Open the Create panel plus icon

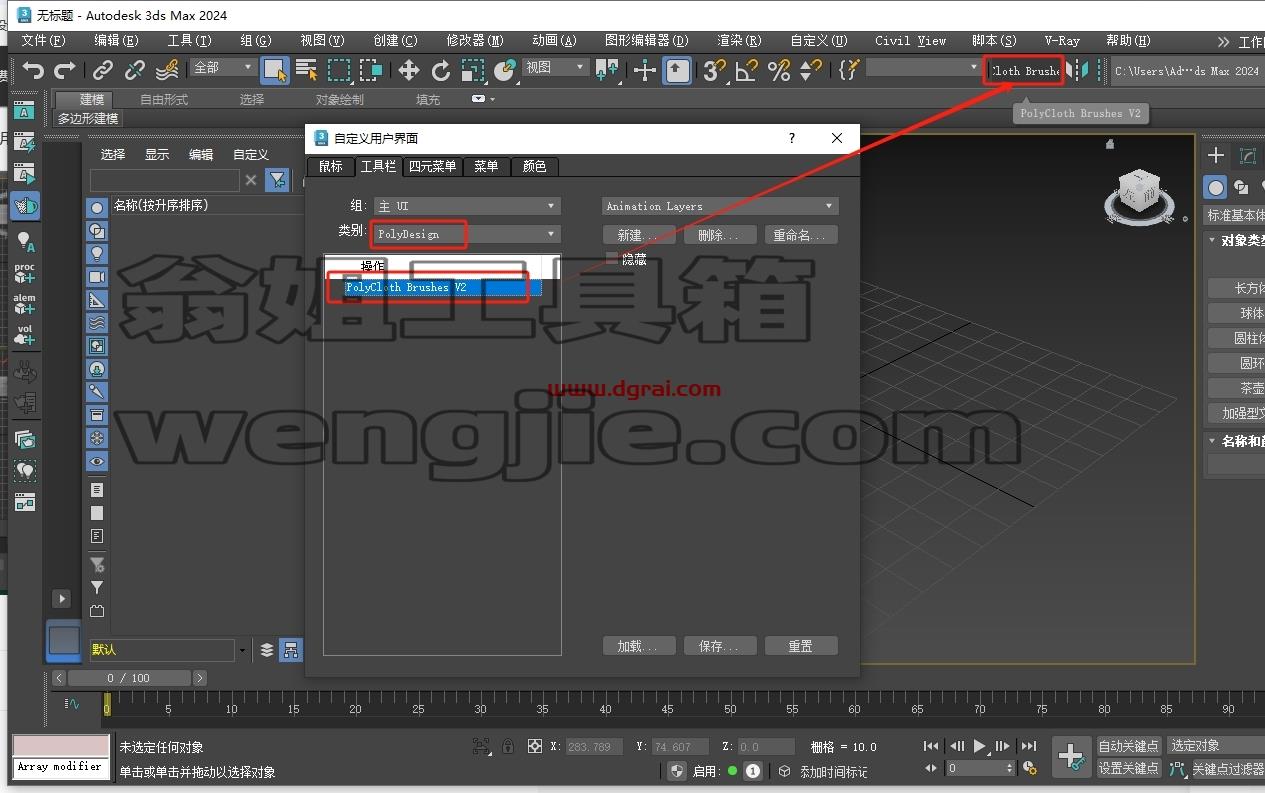pyautogui.click(x=1216, y=155)
